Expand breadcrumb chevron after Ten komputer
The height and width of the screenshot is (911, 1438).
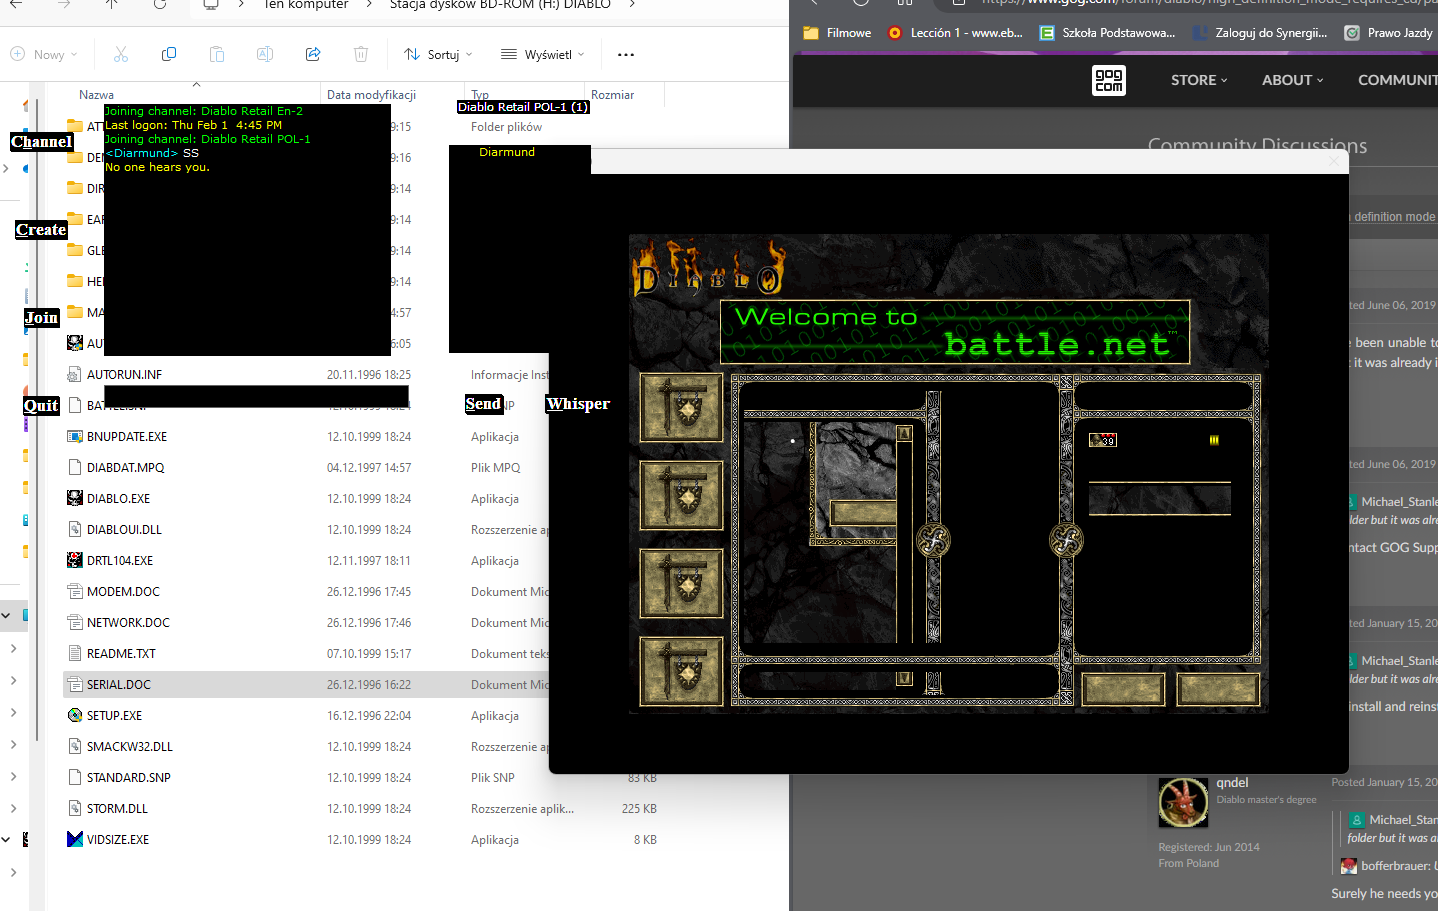point(369,4)
